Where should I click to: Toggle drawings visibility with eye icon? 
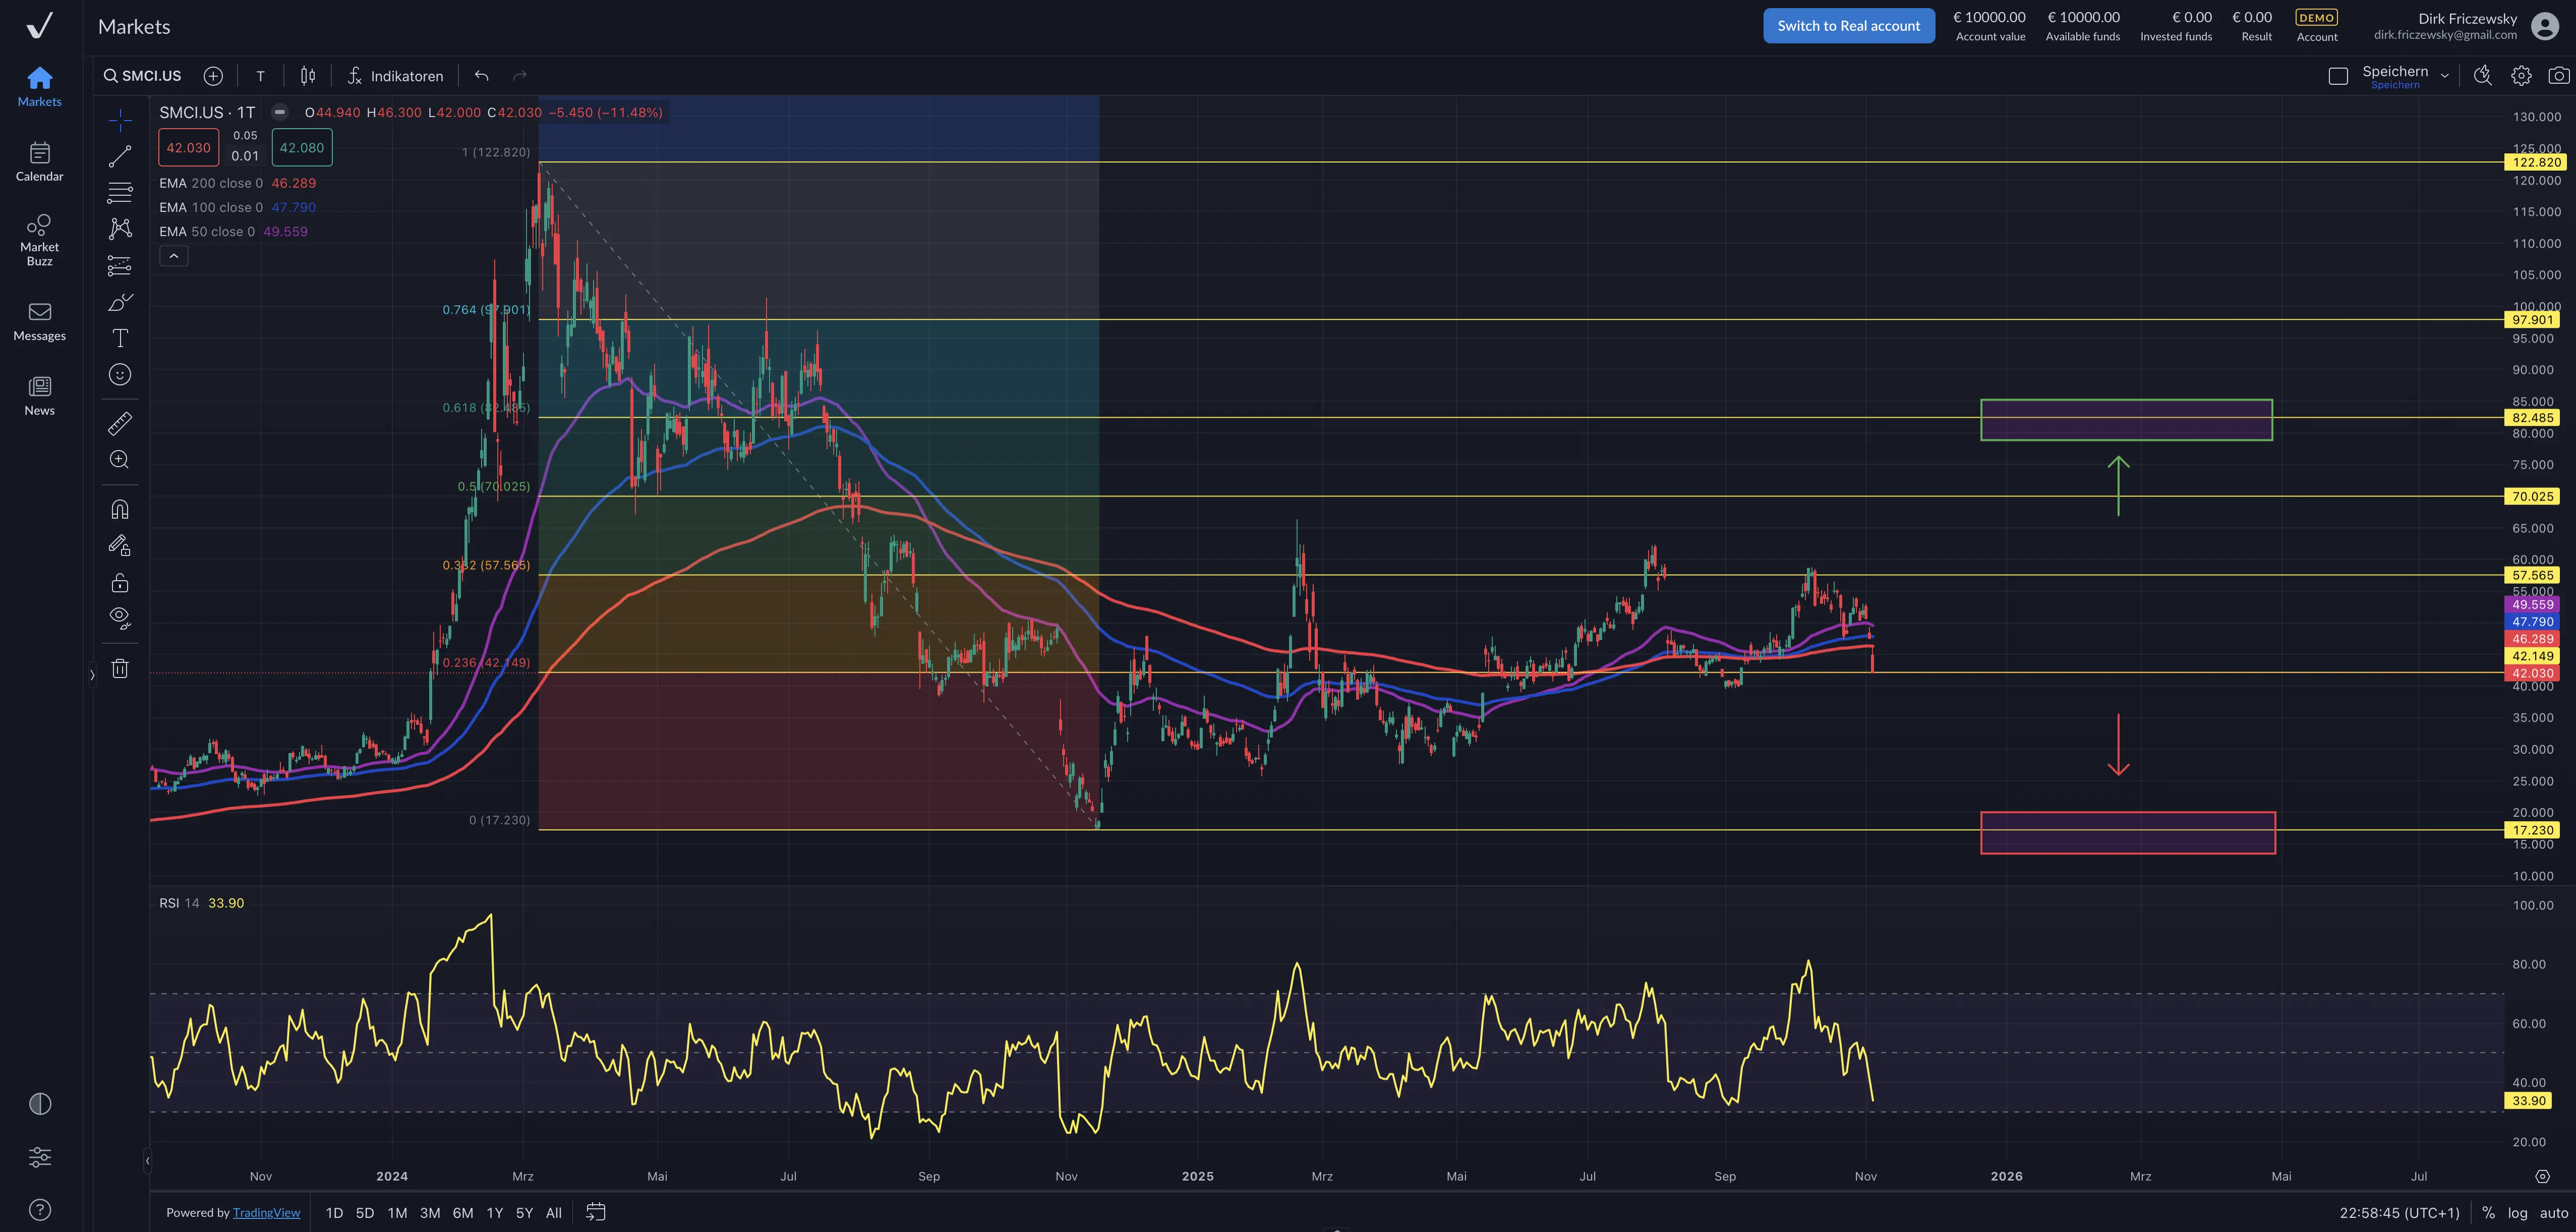(120, 617)
